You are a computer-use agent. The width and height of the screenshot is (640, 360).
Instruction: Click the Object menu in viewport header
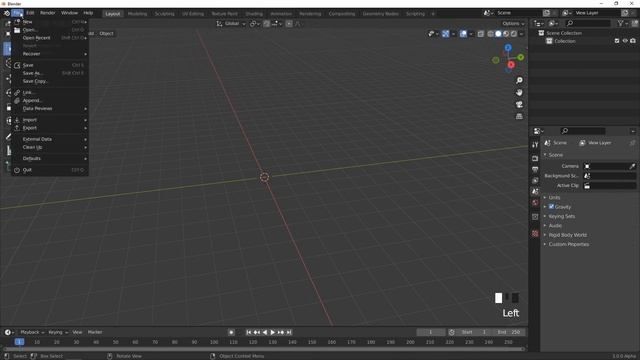[x=107, y=33]
